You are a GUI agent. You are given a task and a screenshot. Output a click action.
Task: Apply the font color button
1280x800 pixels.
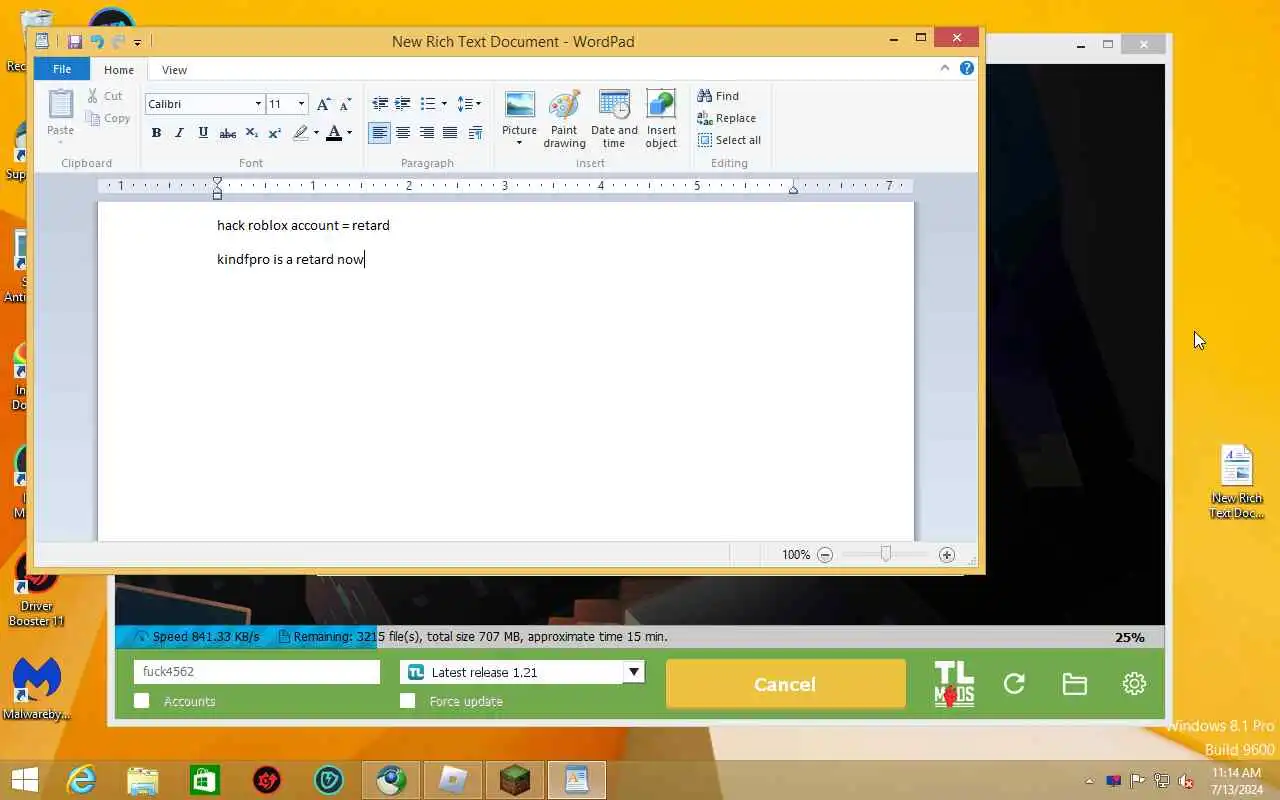[334, 133]
